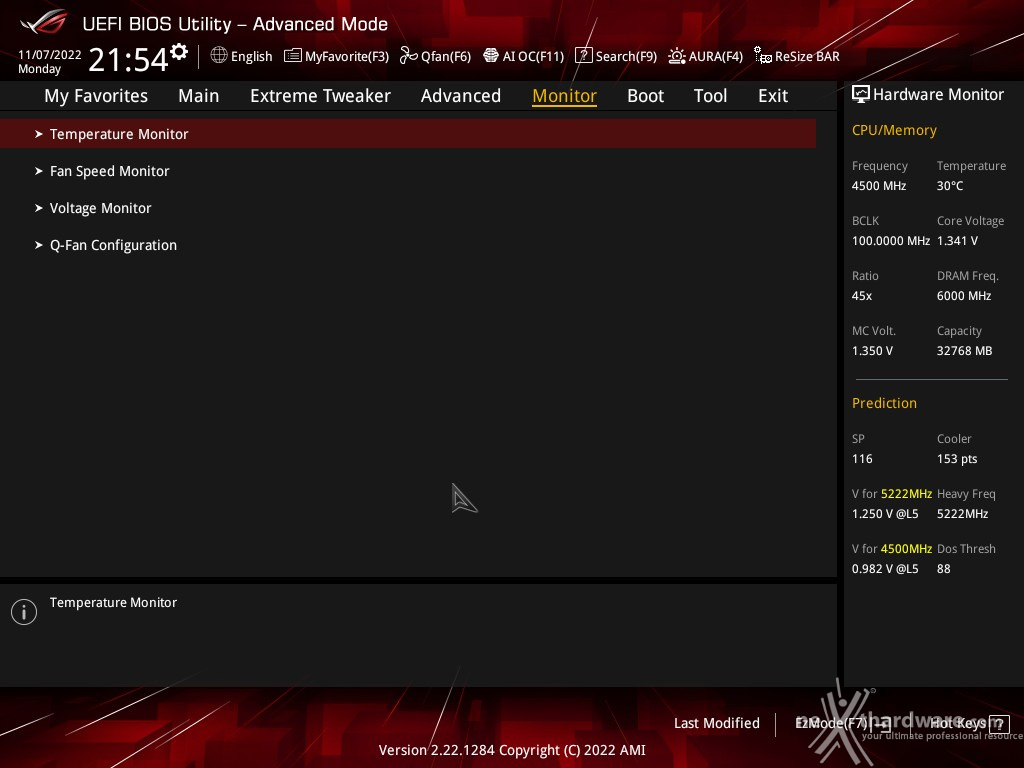
Task: Click the info icon beside description
Action: [24, 612]
